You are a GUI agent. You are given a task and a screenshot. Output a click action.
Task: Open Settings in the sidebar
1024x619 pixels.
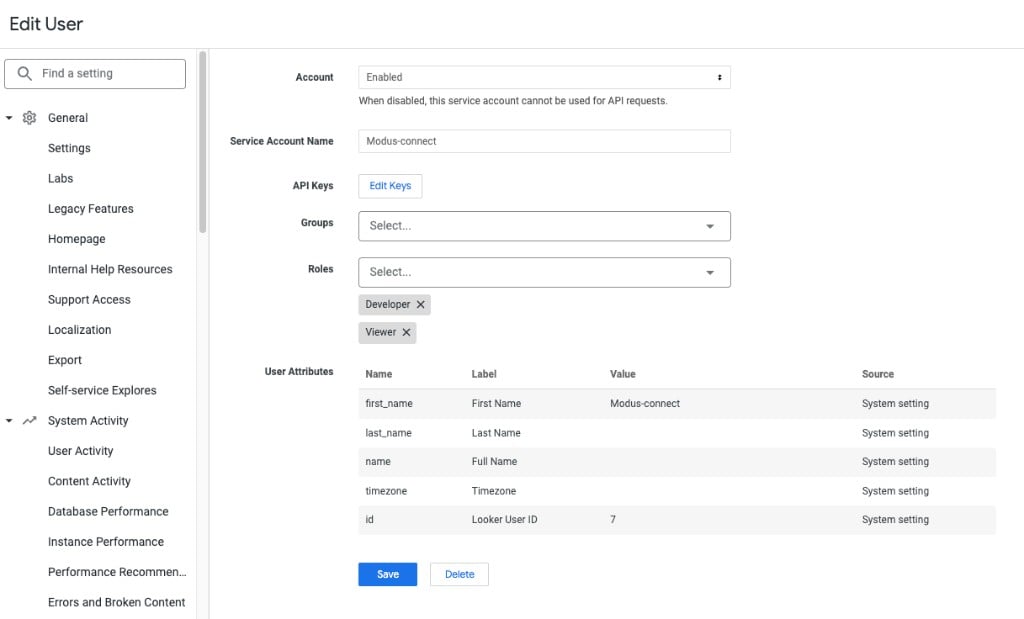pyautogui.click(x=69, y=148)
